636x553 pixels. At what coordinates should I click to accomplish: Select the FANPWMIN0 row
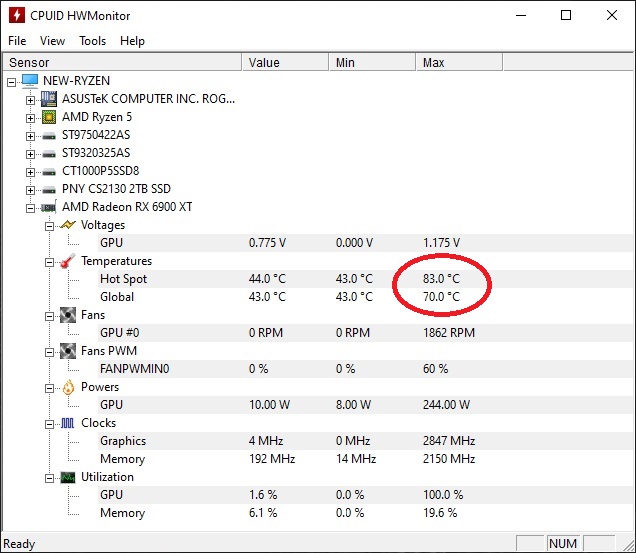pyautogui.click(x=365, y=369)
